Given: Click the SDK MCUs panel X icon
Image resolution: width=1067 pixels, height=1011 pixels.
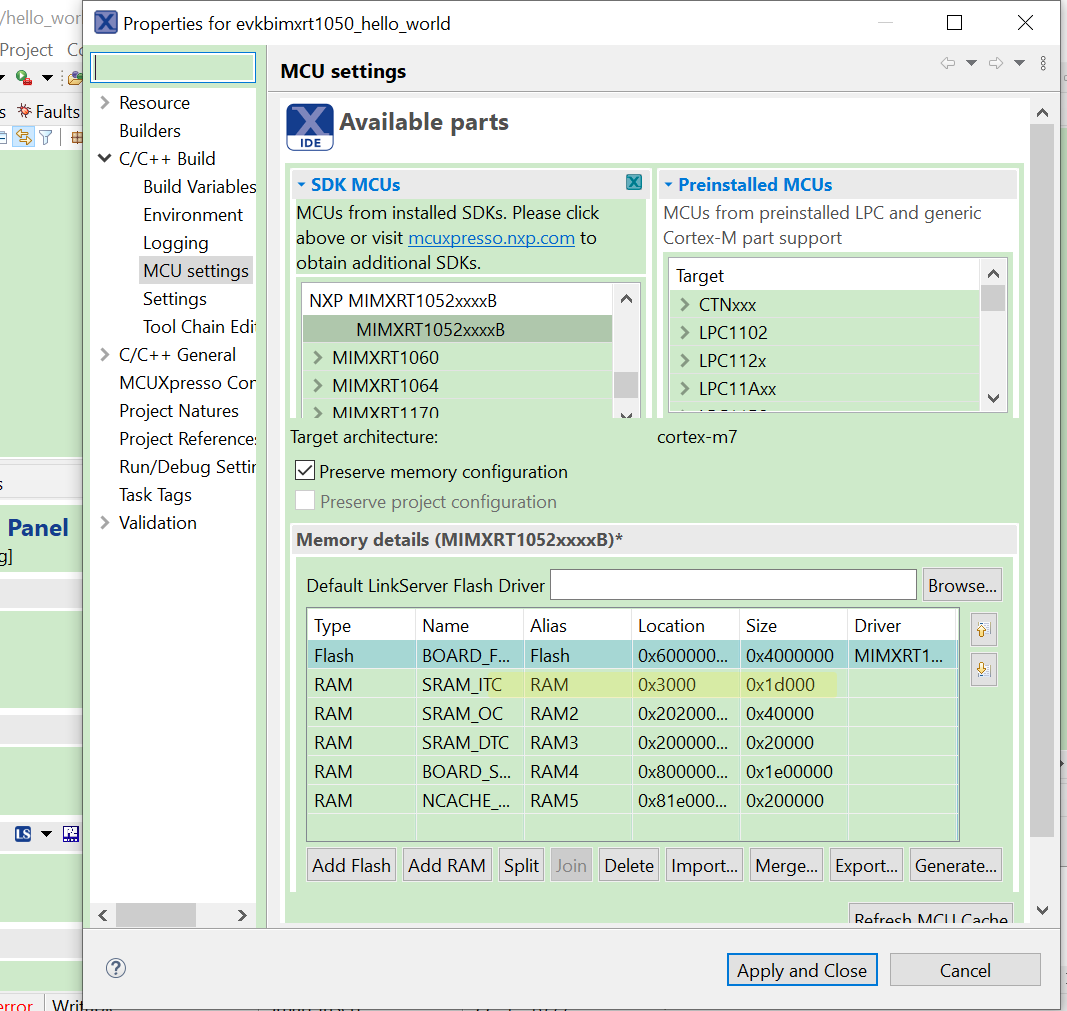Looking at the screenshot, I should coord(634,182).
